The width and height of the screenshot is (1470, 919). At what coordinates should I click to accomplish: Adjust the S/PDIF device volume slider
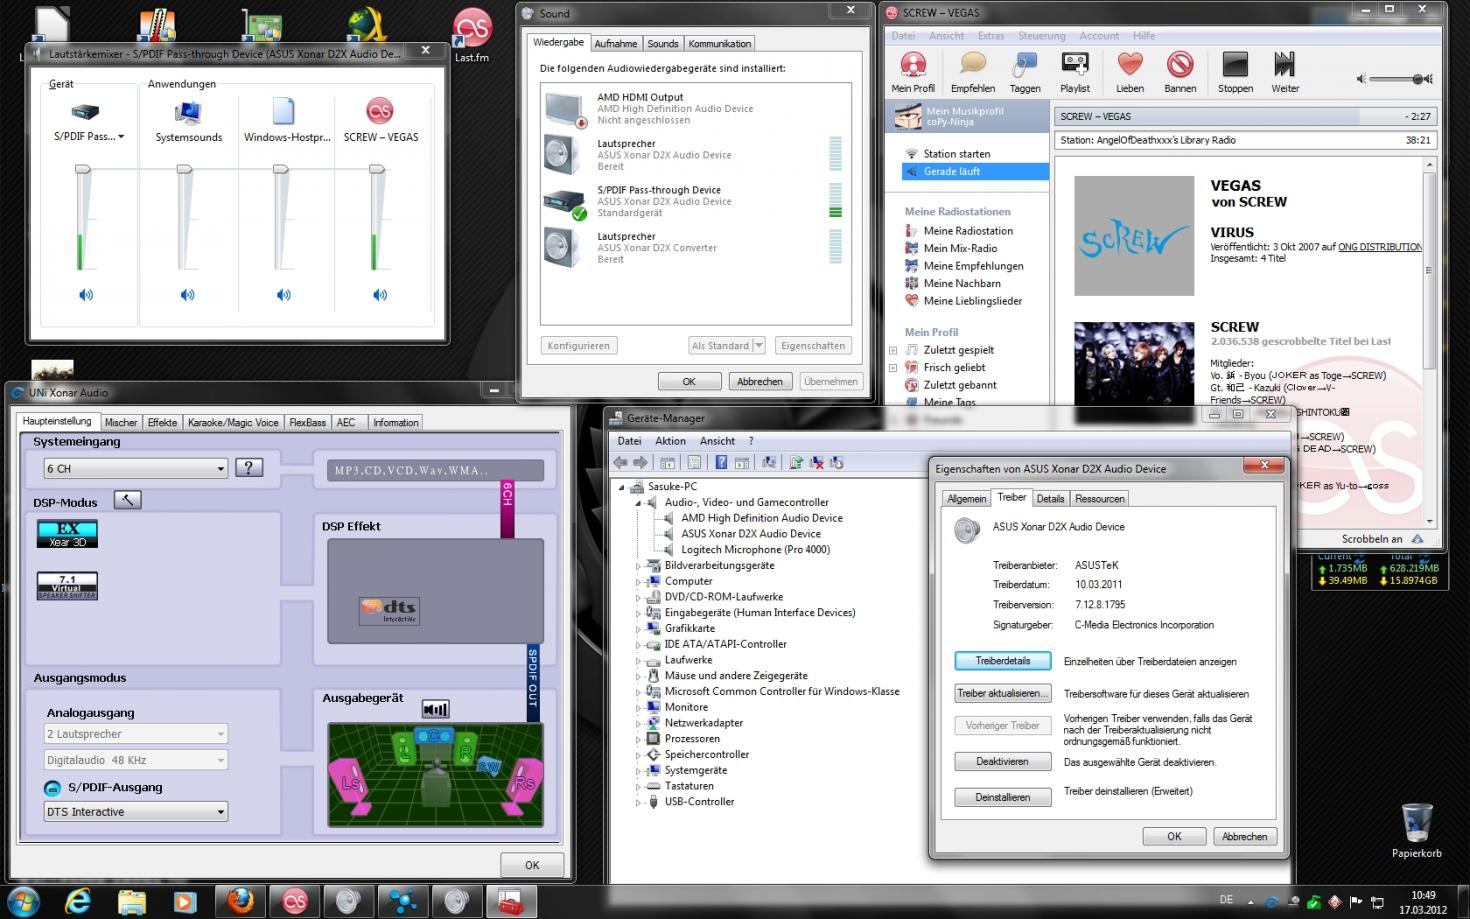[83, 171]
